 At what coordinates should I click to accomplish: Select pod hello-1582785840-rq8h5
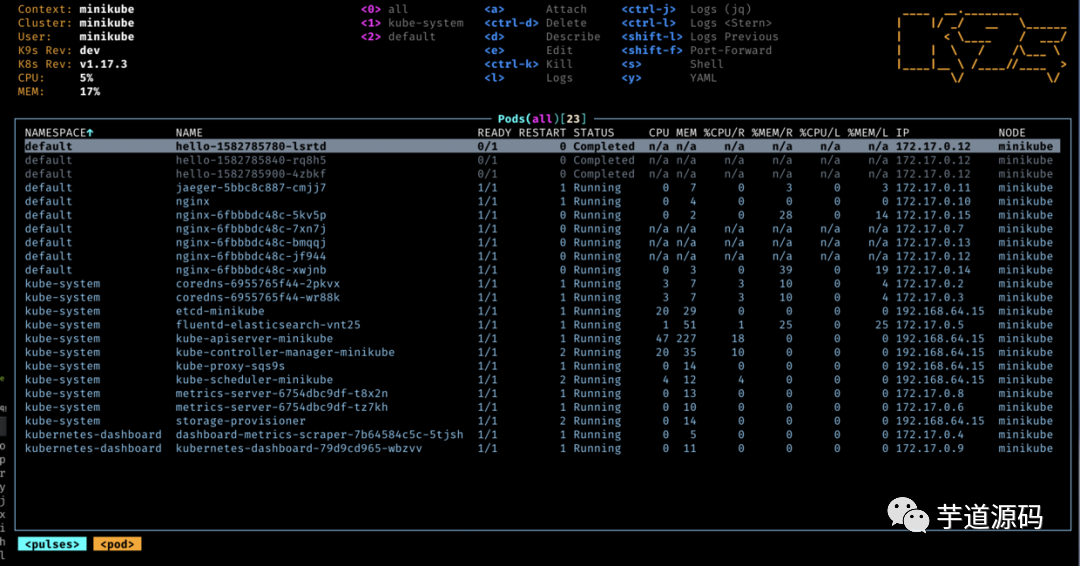click(x=542, y=160)
